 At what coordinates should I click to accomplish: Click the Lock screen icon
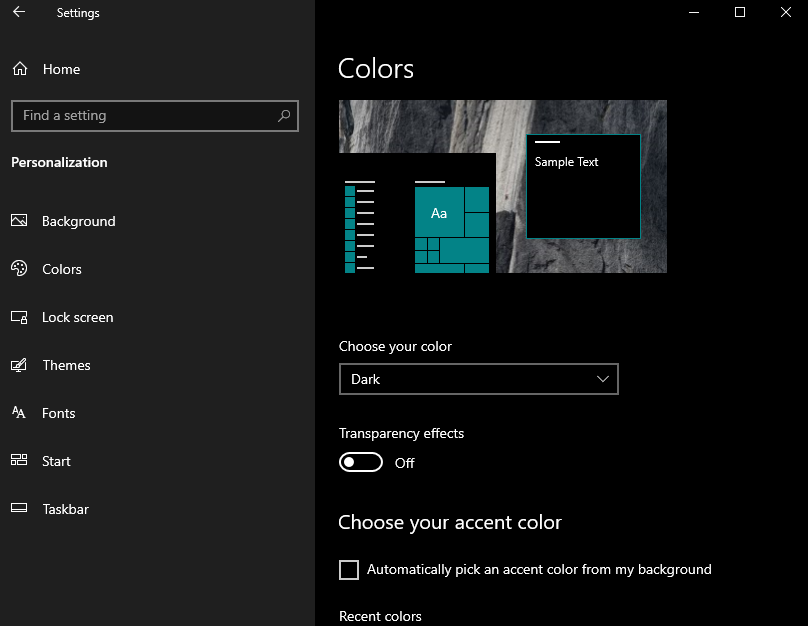(x=19, y=317)
